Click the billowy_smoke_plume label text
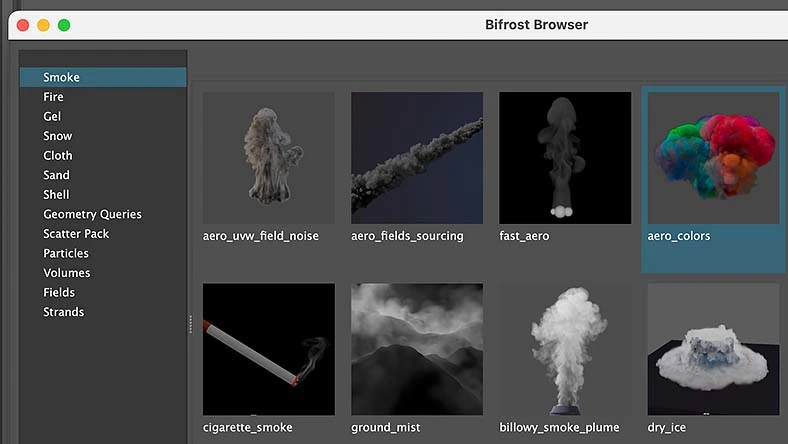Image resolution: width=788 pixels, height=444 pixels. 559,428
